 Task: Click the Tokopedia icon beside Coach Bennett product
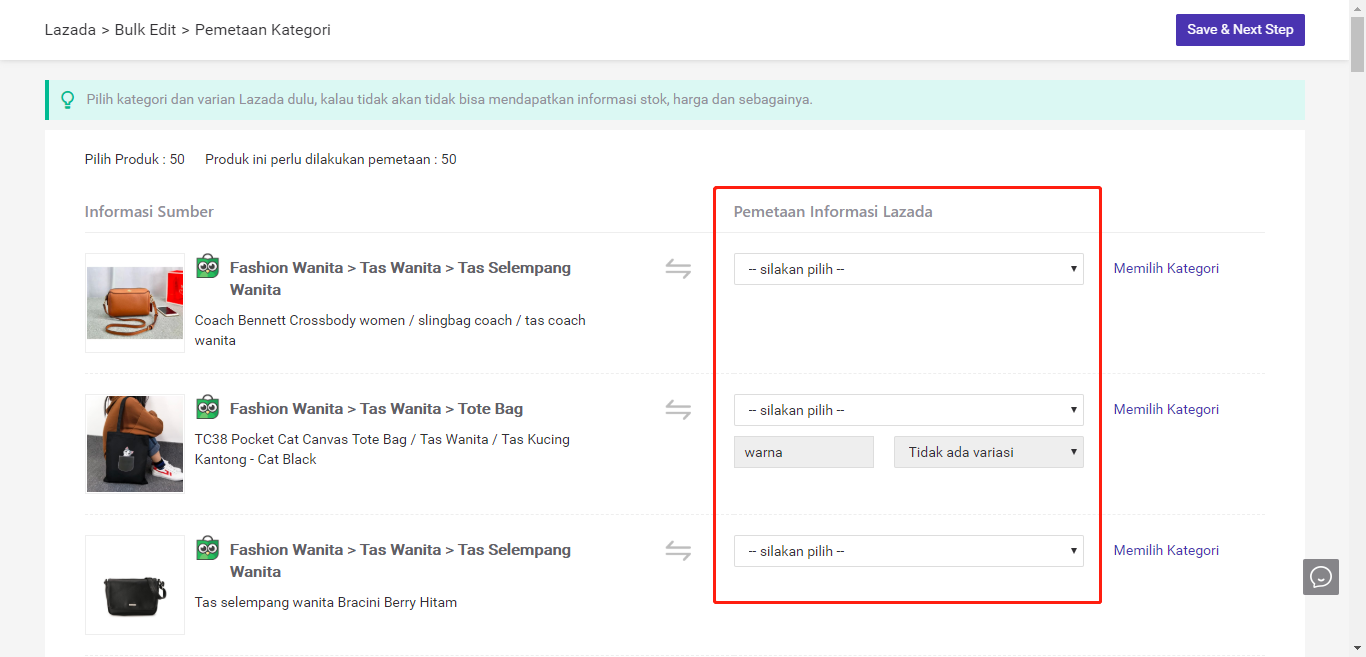click(x=207, y=265)
